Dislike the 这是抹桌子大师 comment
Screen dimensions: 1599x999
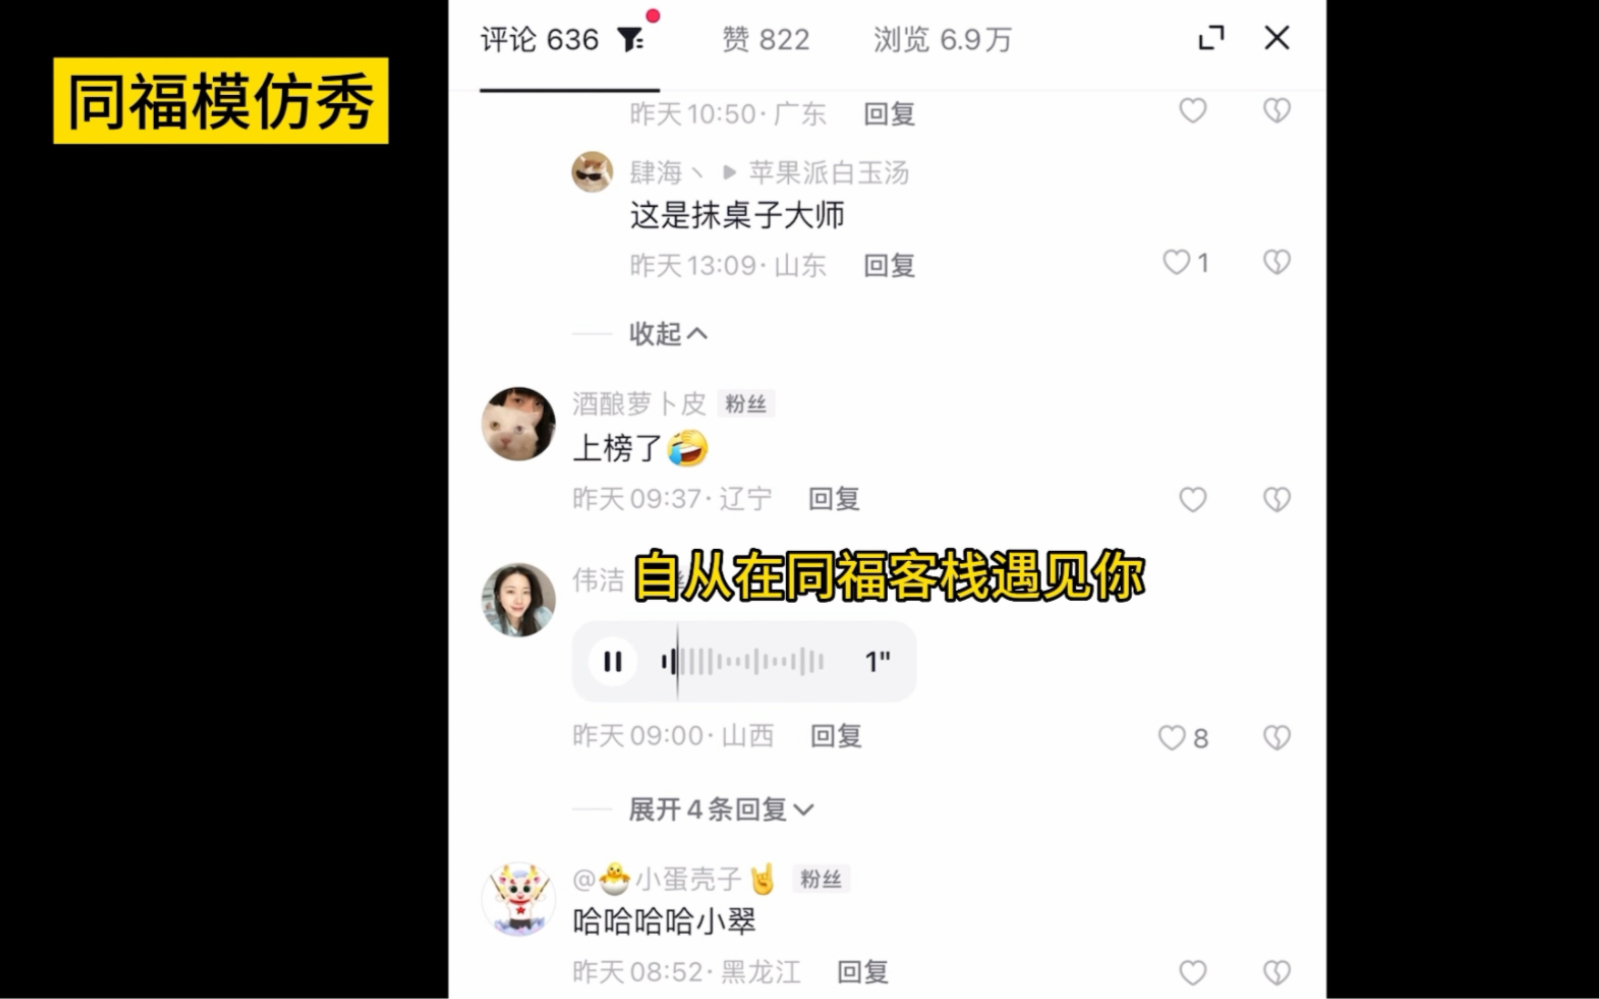[x=1277, y=262]
